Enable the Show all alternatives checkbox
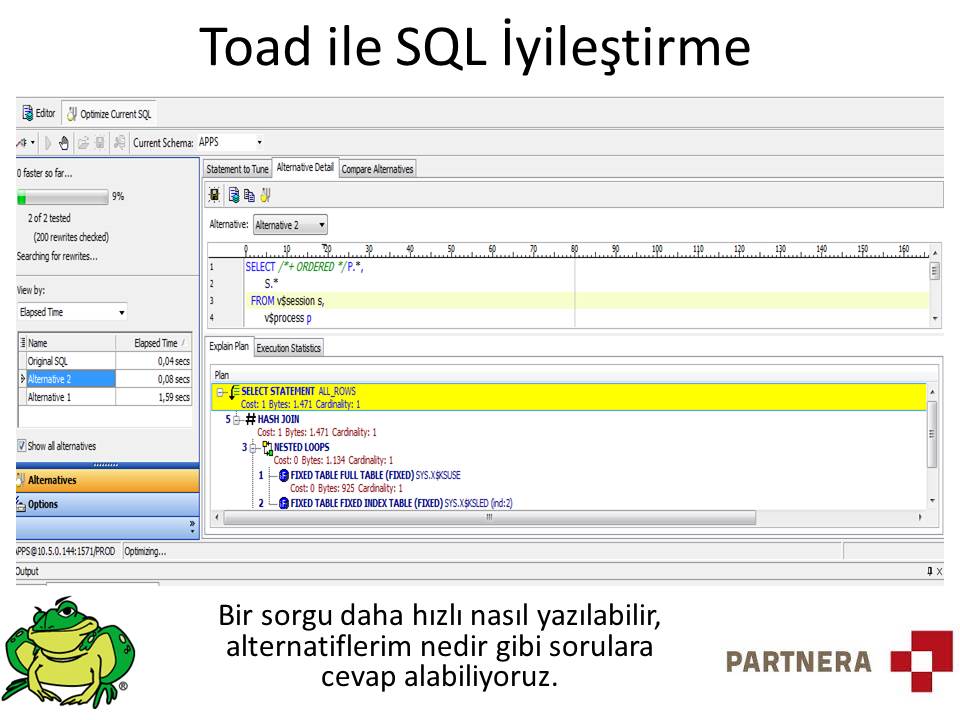This screenshot has width=960, height=720. coord(21,445)
